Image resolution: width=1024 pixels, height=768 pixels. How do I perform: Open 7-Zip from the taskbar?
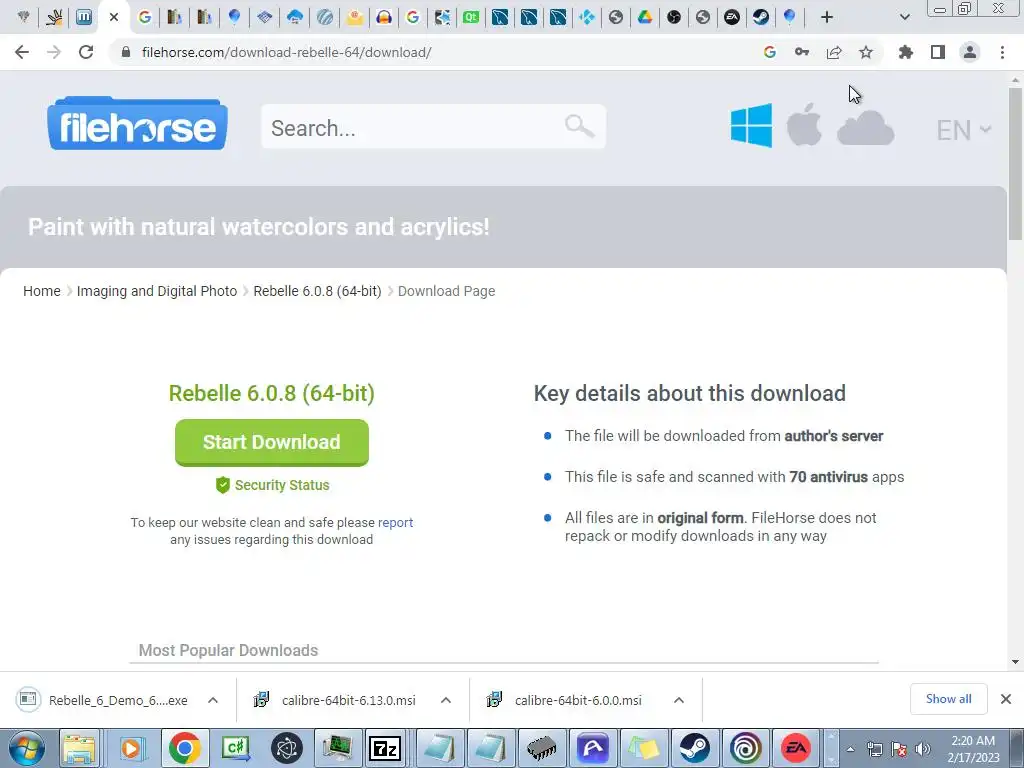(385, 748)
